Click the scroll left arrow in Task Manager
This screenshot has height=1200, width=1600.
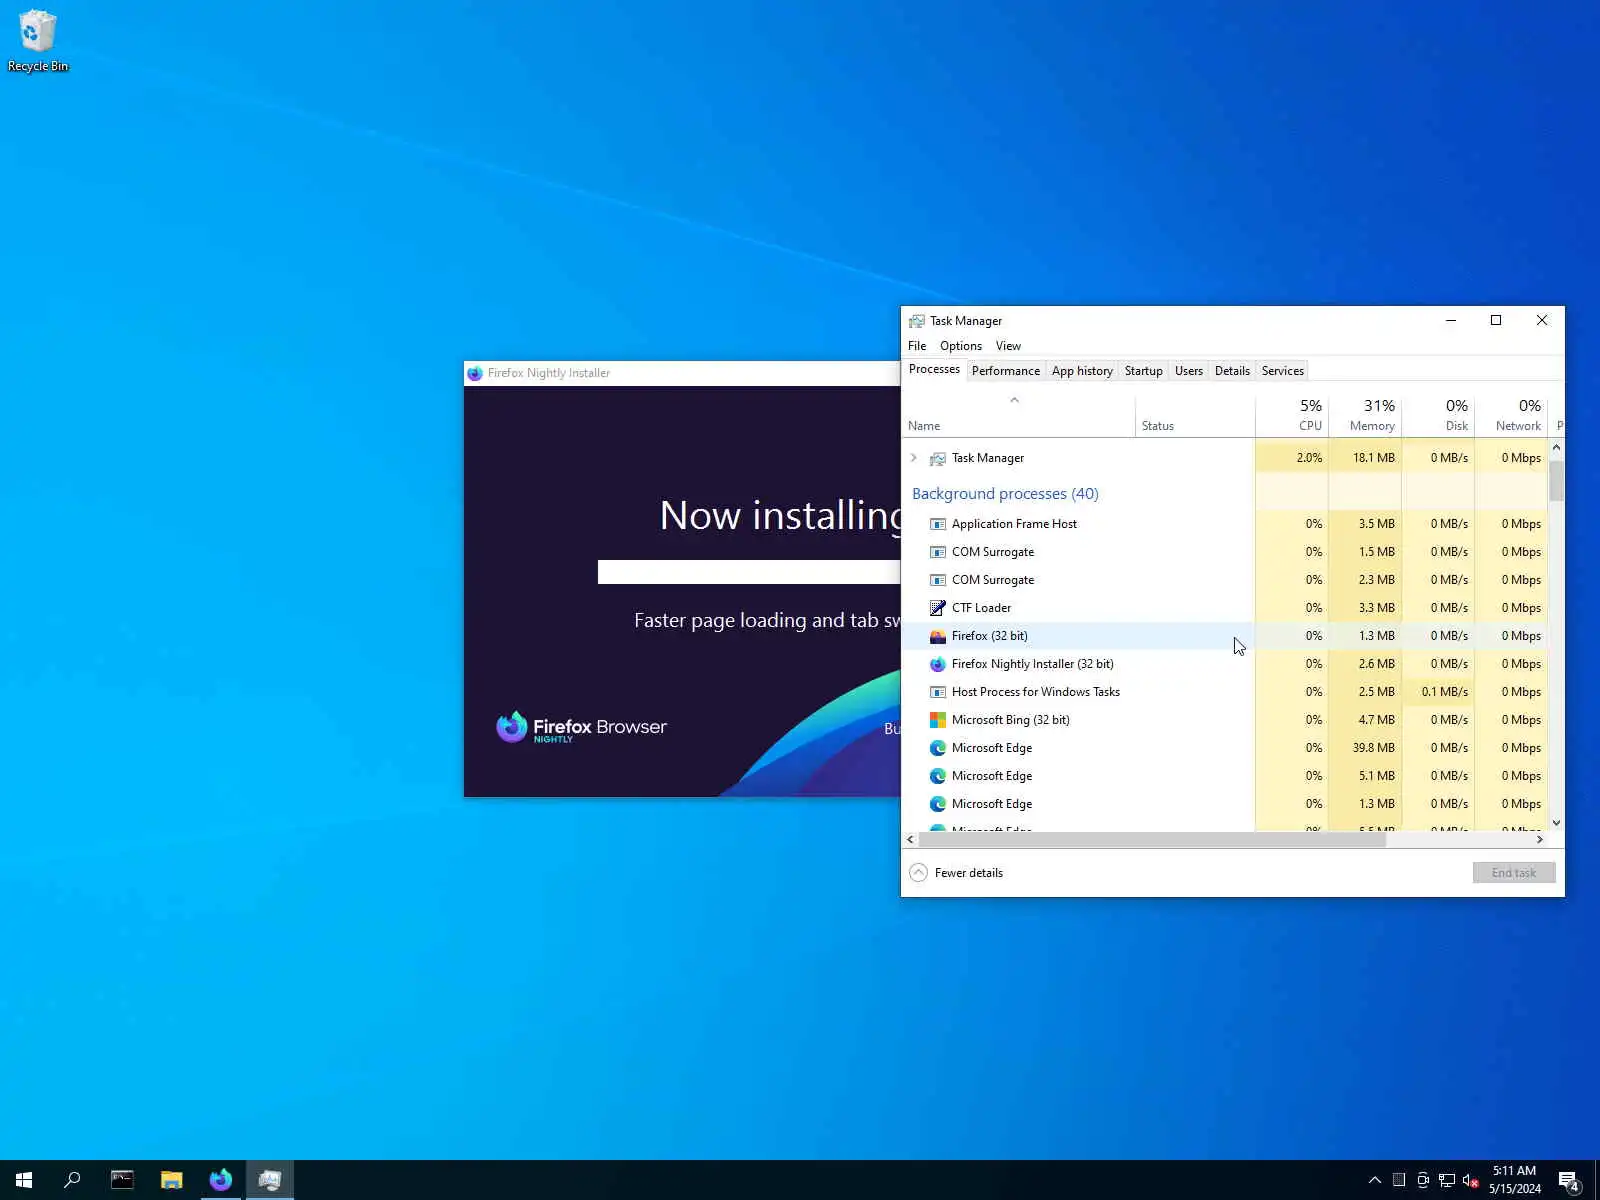click(x=910, y=840)
